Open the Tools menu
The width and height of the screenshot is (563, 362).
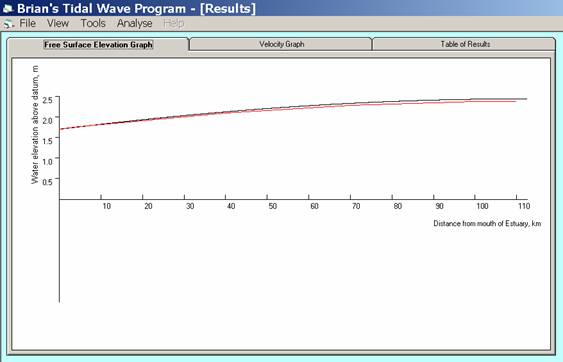(93, 23)
